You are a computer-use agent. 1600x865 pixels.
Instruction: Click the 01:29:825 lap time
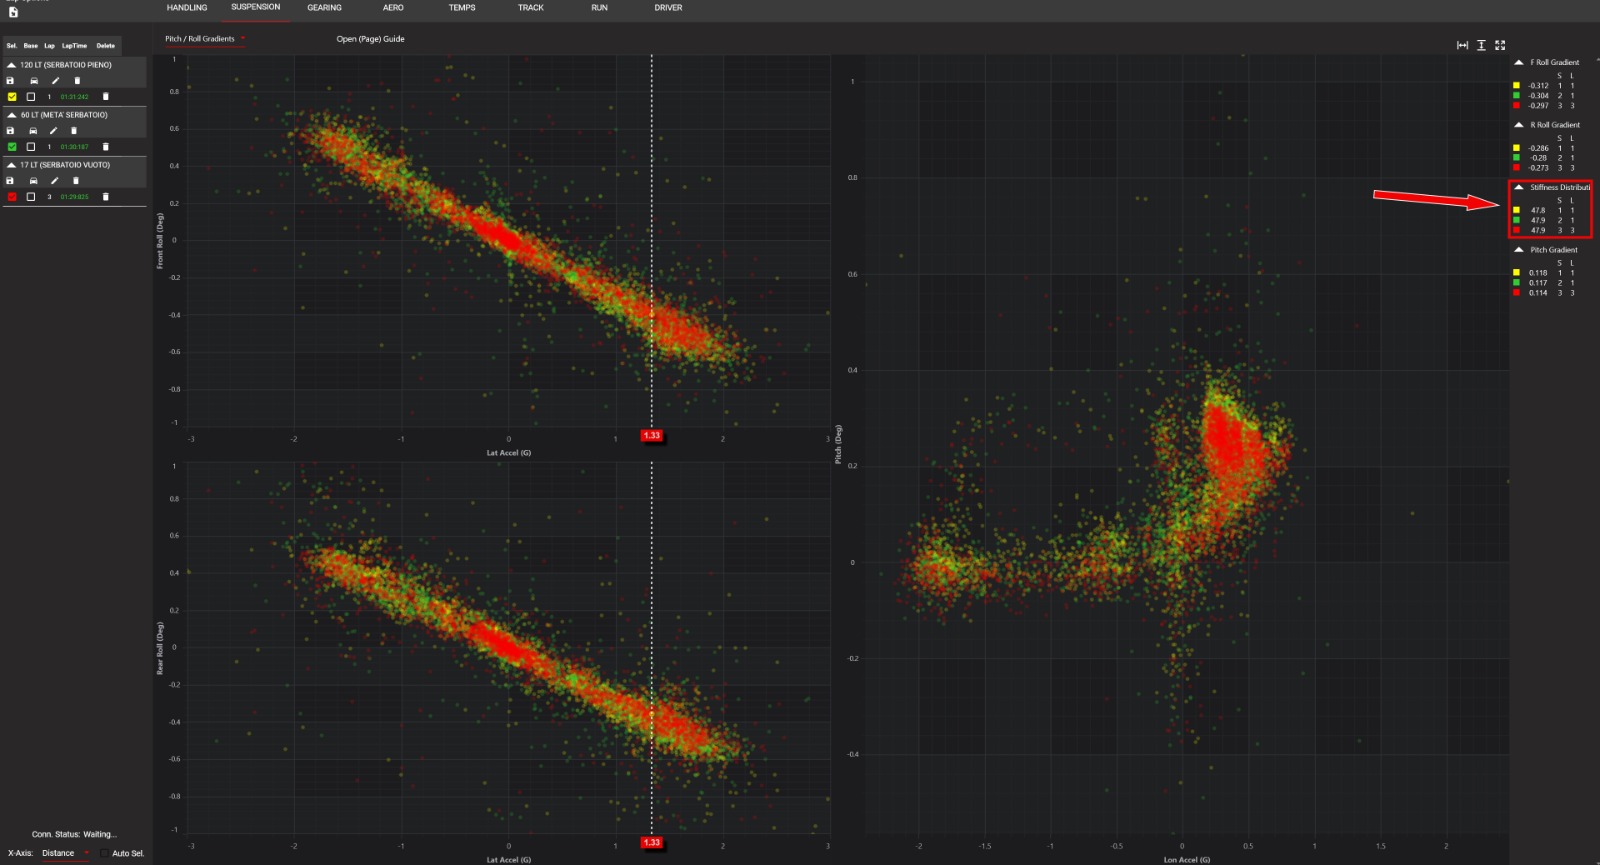pos(74,197)
